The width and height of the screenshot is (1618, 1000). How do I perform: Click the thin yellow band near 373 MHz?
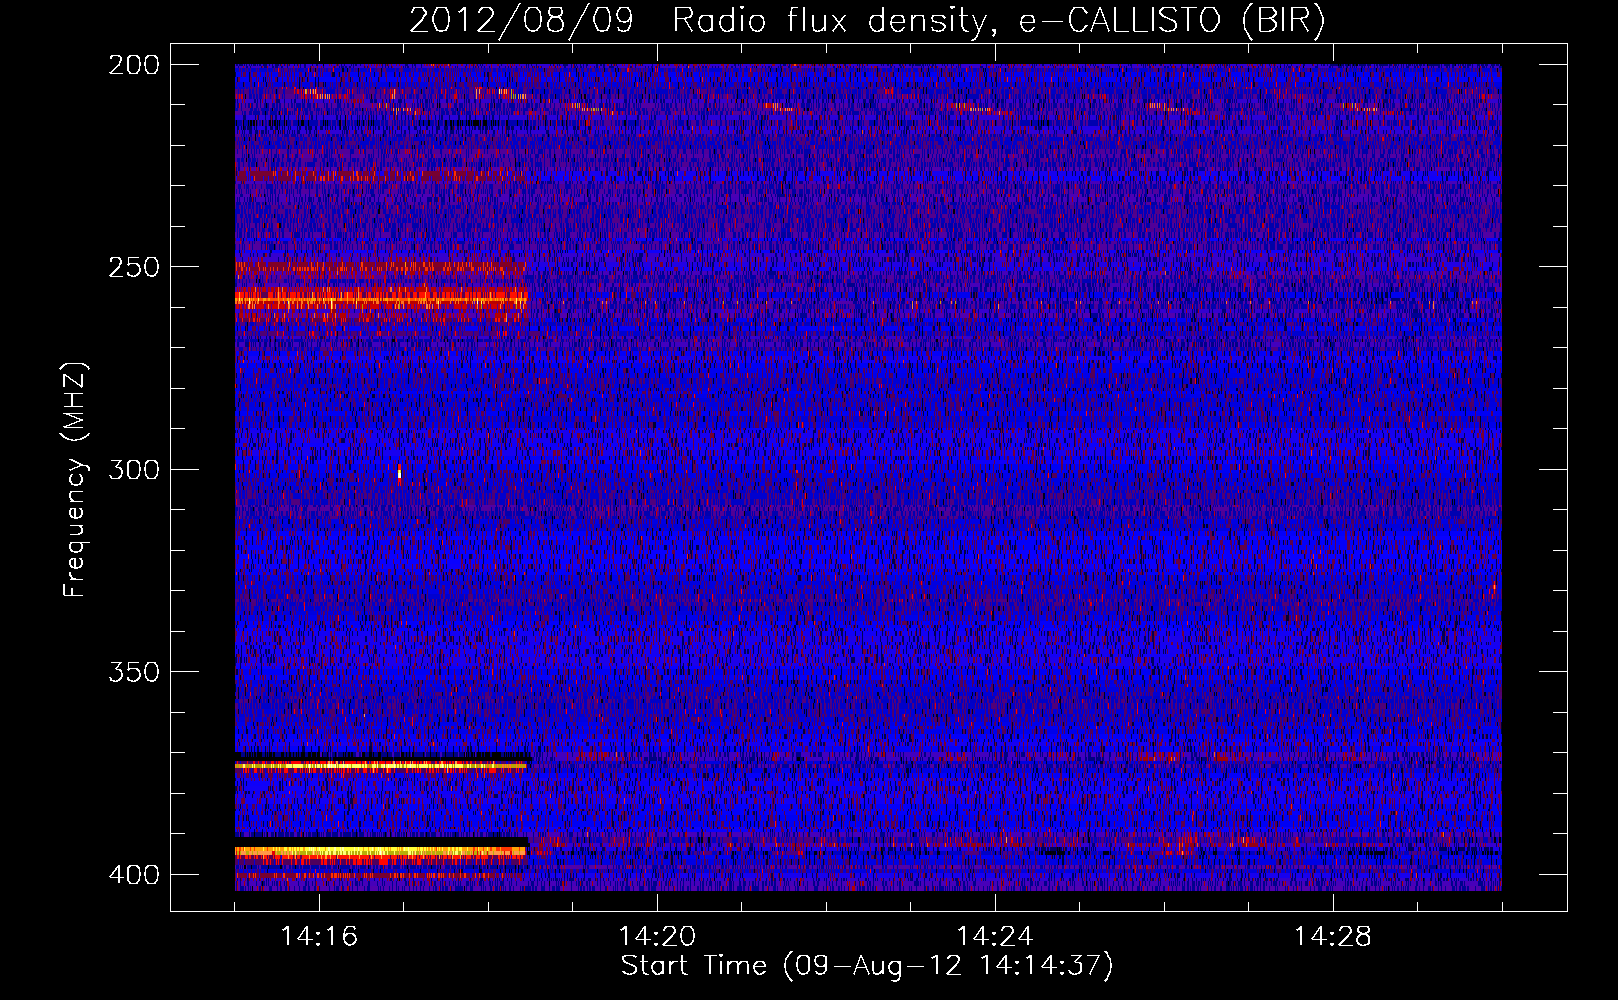(x=380, y=766)
